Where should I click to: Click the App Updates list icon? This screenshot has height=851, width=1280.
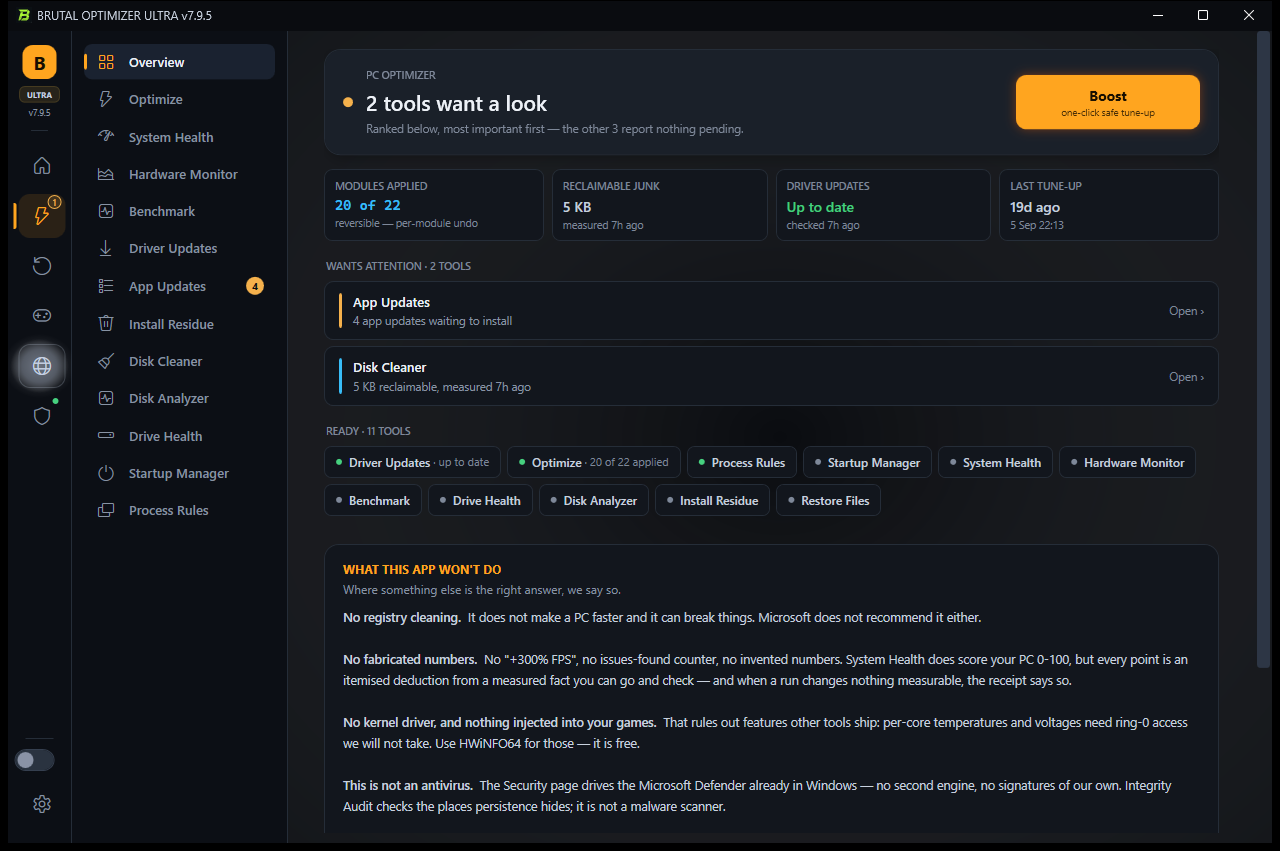[x=106, y=286]
